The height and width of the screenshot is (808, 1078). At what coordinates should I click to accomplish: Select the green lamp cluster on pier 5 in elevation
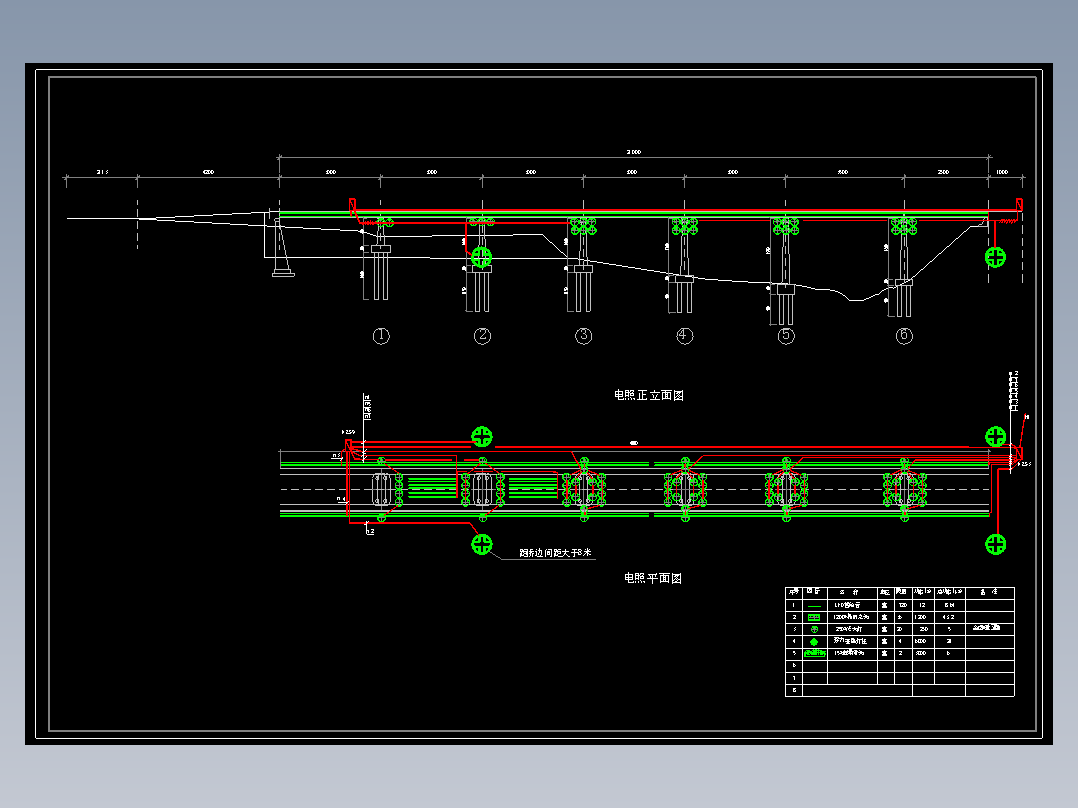[x=786, y=226]
